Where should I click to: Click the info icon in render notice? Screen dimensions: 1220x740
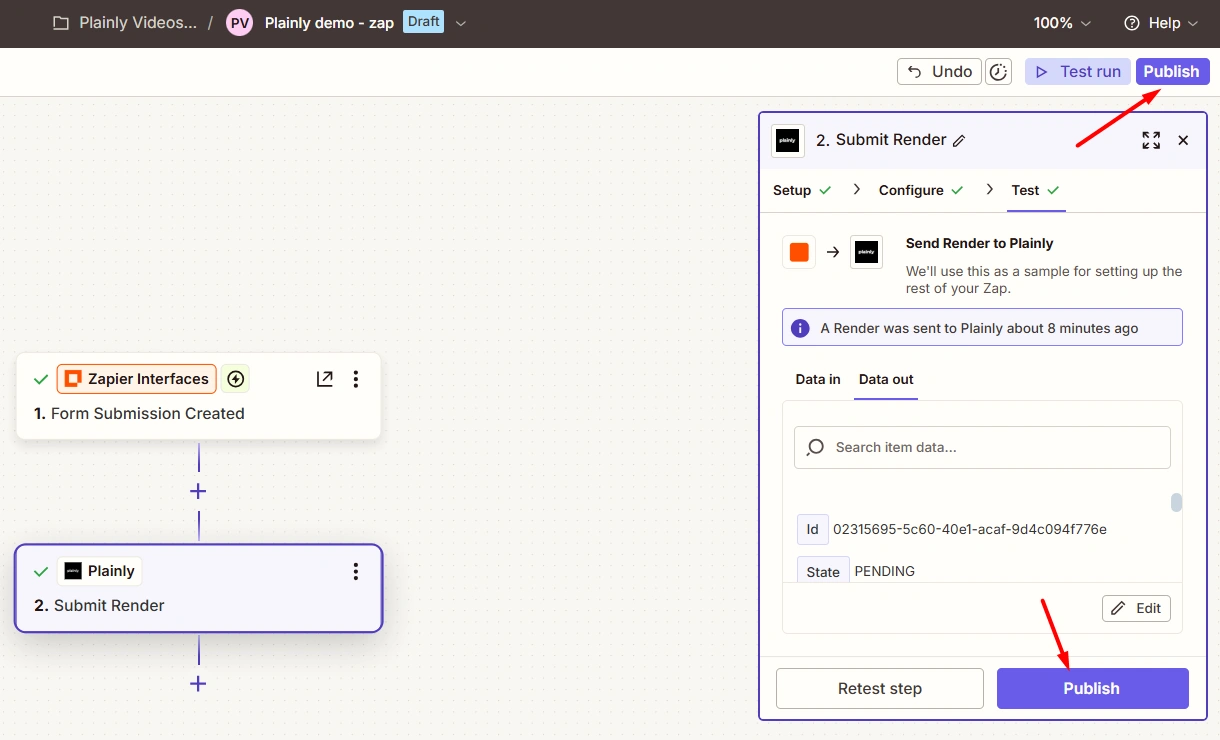[800, 328]
